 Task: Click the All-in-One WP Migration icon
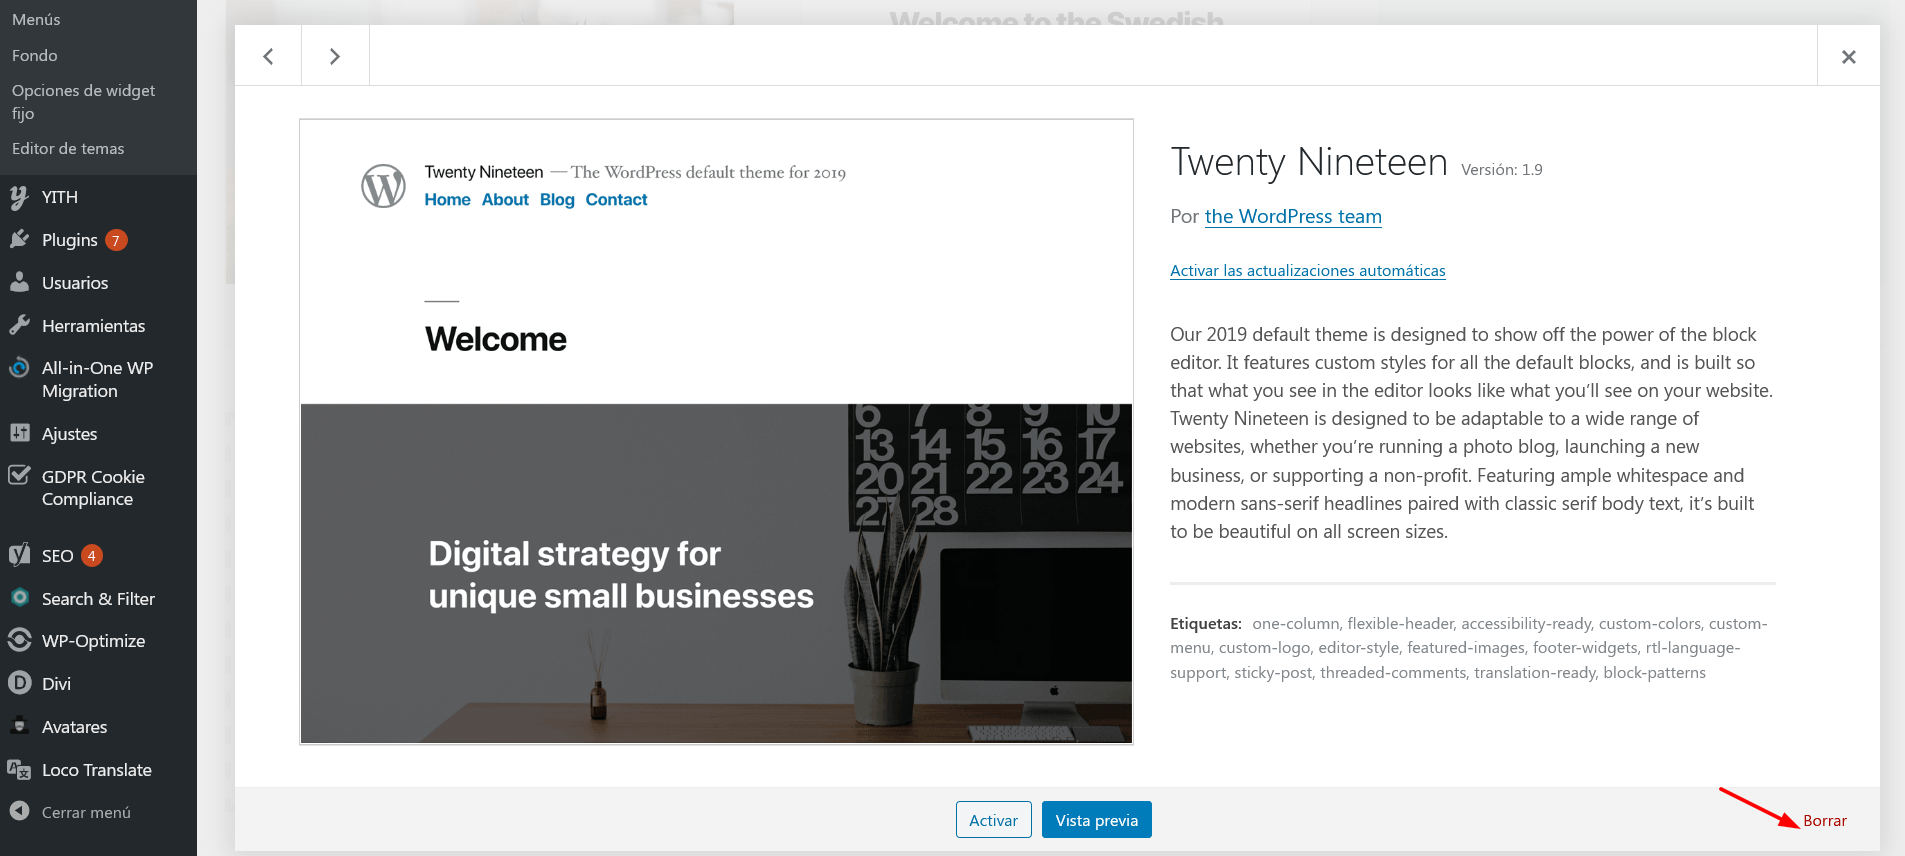coord(19,368)
